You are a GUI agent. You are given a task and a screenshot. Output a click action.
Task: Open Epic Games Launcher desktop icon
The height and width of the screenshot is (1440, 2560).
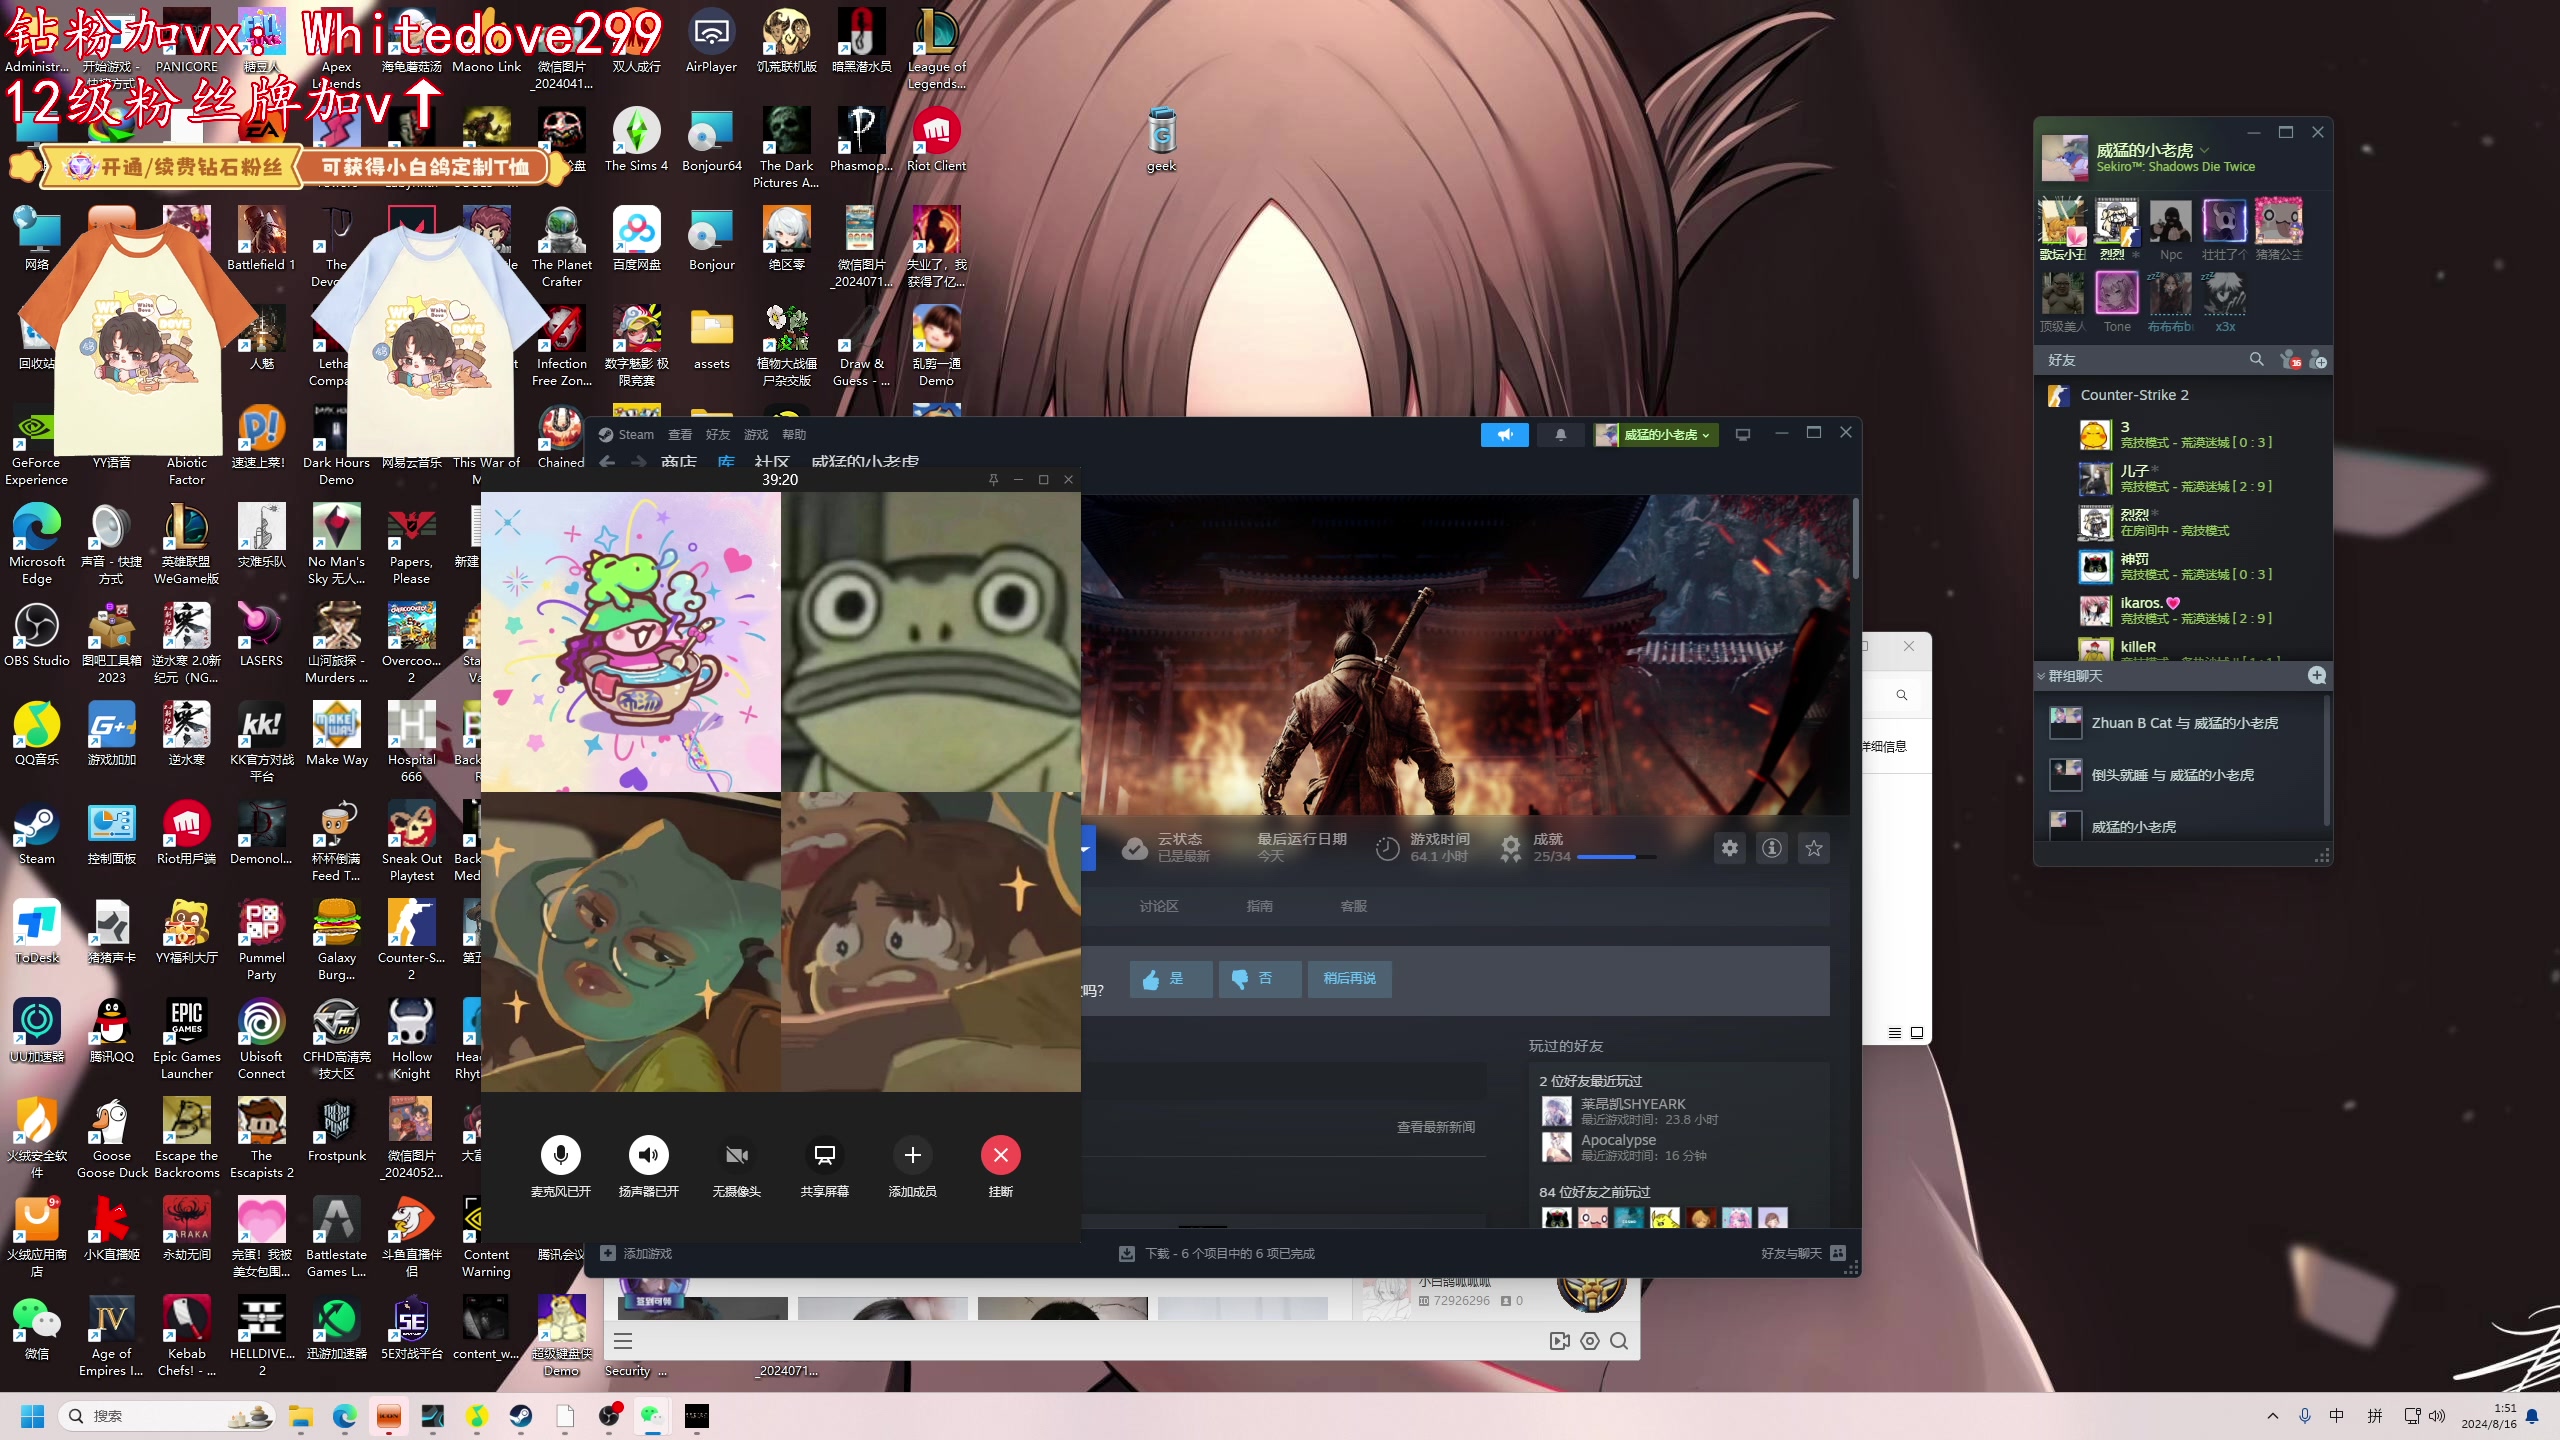coord(187,1040)
